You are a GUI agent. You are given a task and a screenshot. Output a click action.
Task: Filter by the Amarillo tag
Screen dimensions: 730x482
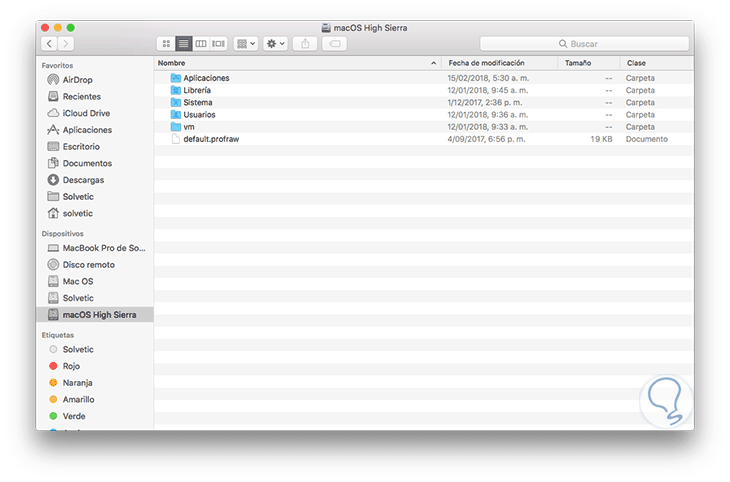pyautogui.click(x=95, y=400)
